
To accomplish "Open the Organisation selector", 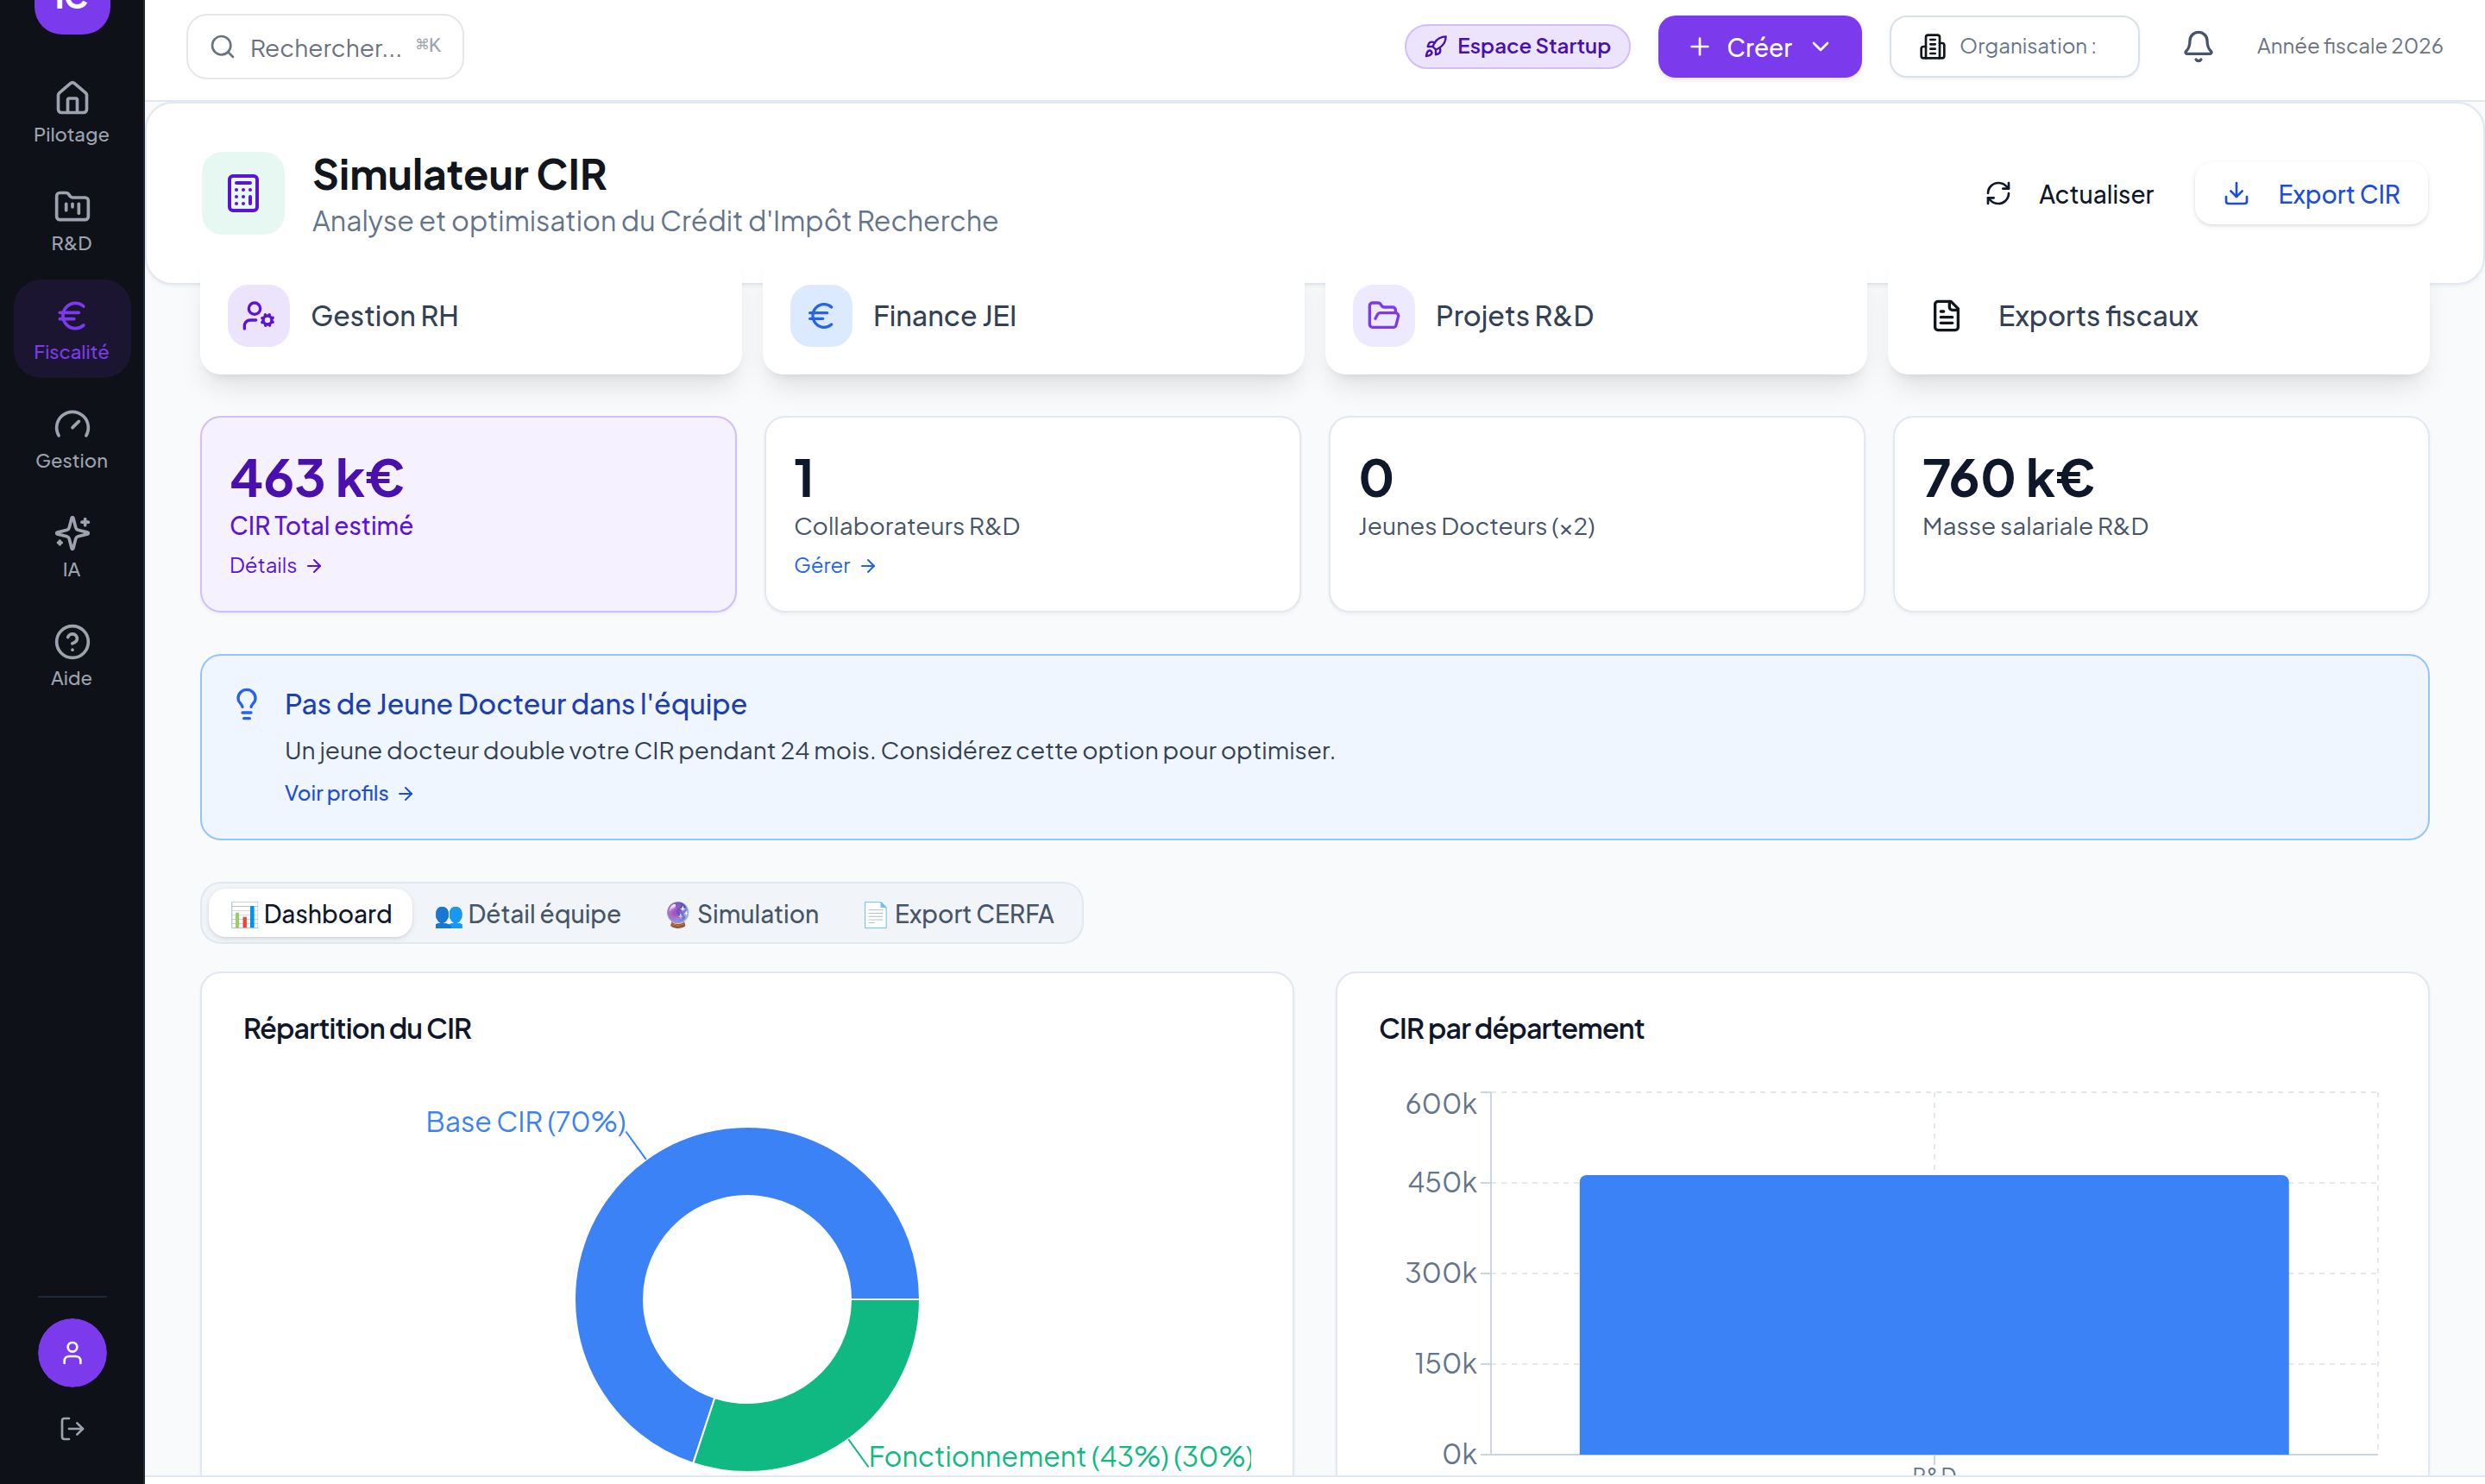I will coord(2013,47).
